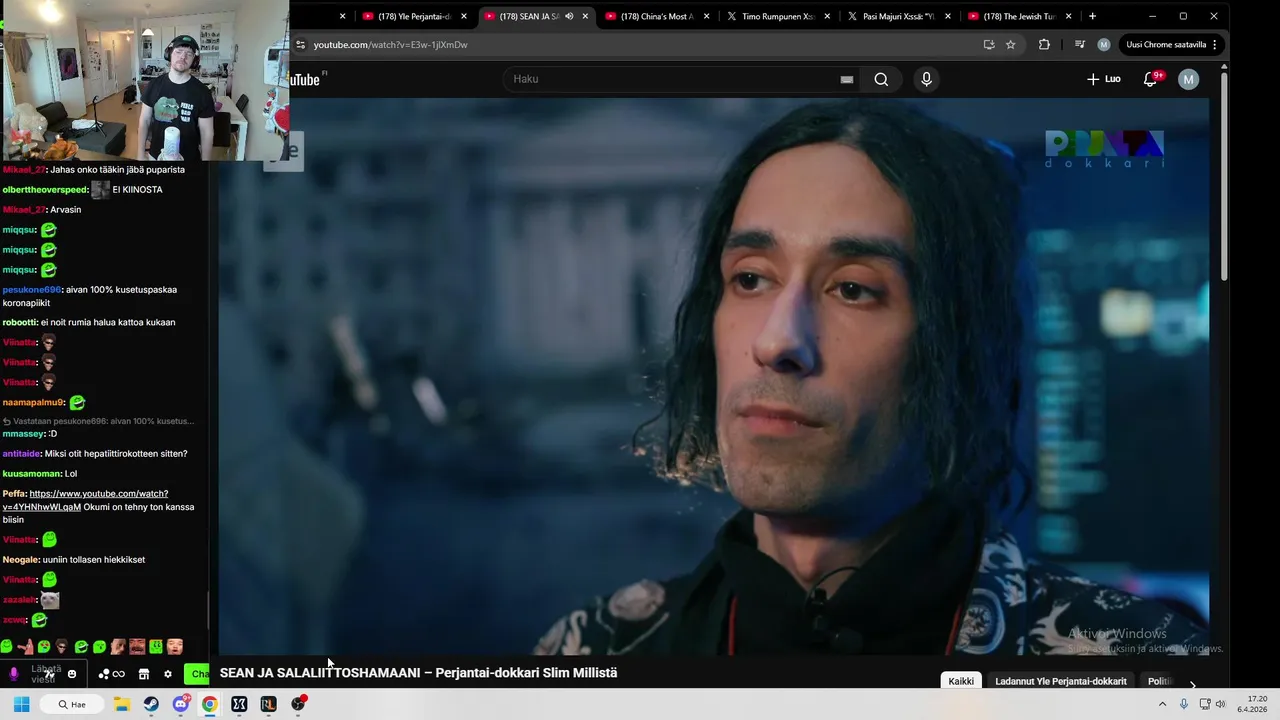Viewport: 1280px width, 720px height.
Task: Click username Neogale in chat
Action: [20, 560]
